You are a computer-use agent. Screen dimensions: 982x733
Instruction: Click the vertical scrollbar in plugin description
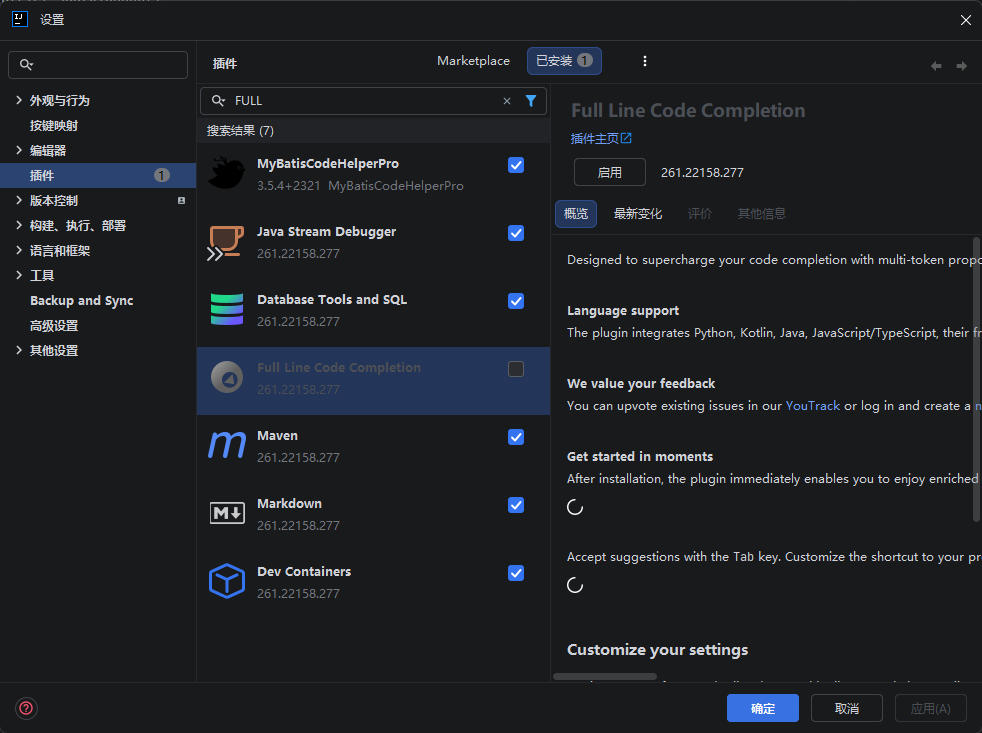976,379
